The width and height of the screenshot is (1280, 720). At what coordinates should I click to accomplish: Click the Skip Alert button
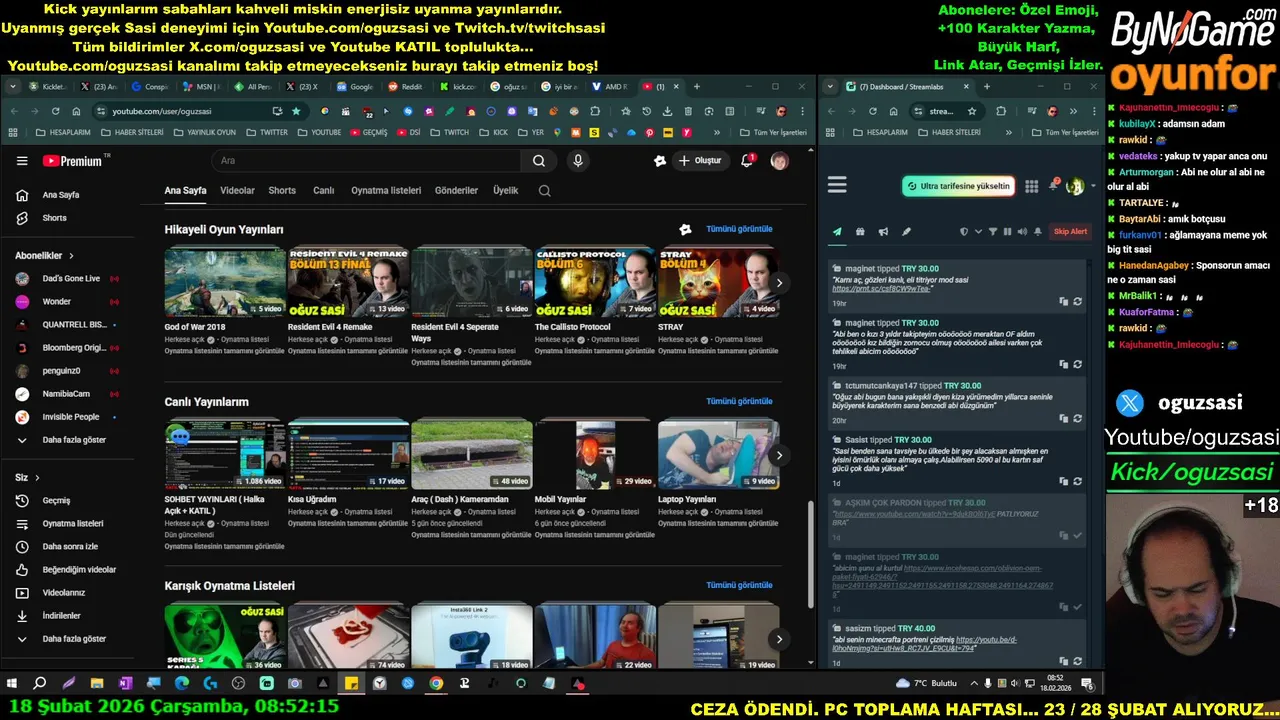click(1070, 232)
